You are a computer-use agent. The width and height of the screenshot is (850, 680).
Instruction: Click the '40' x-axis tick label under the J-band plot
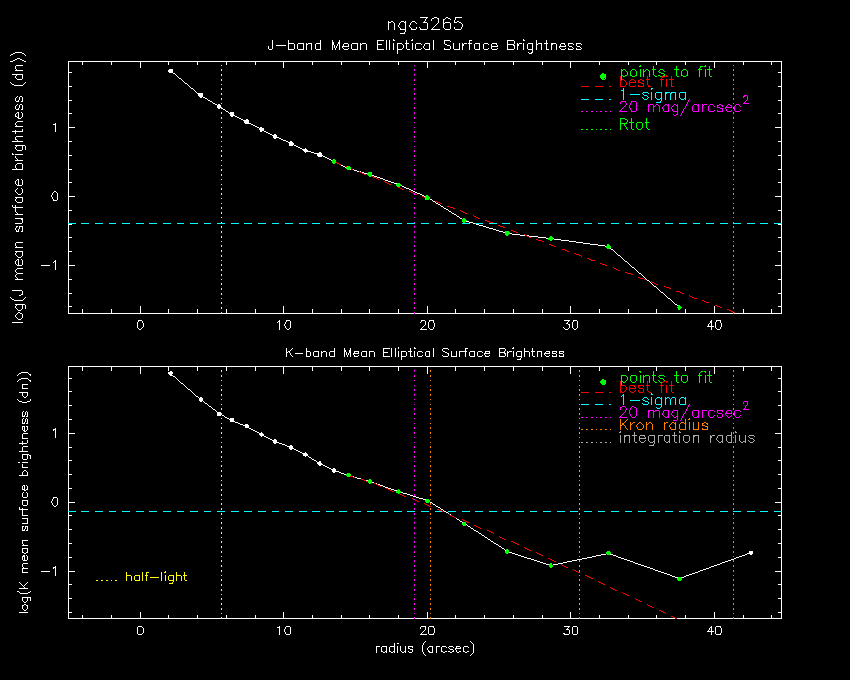714,325
